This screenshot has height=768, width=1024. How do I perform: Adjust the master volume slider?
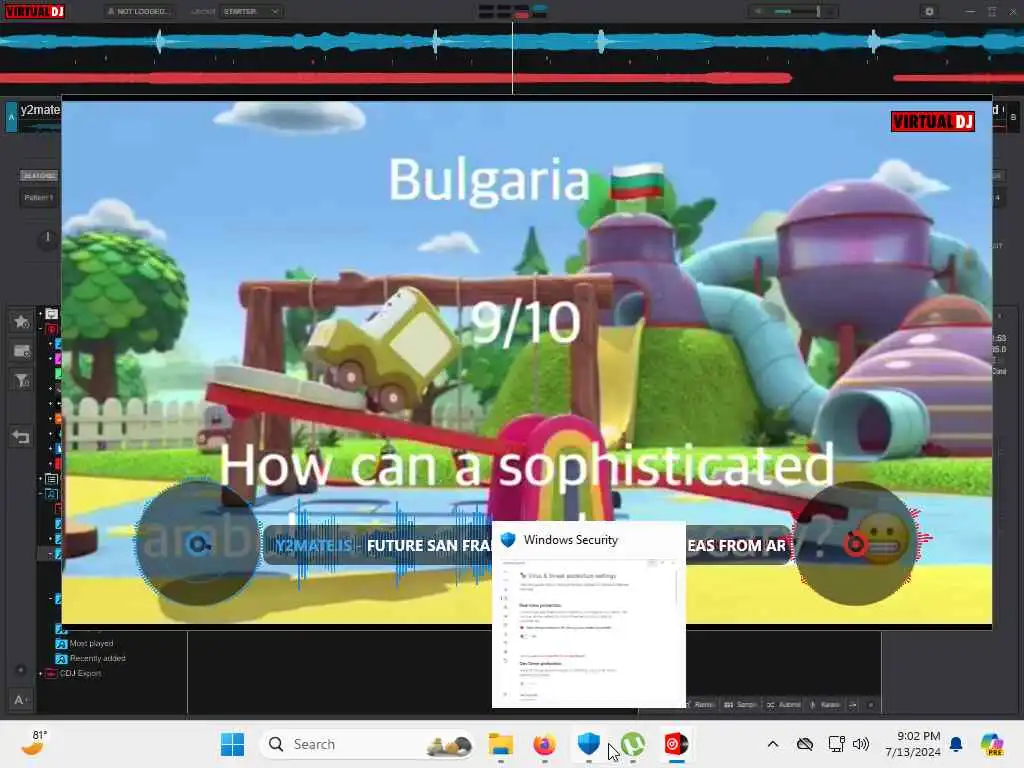tap(795, 11)
